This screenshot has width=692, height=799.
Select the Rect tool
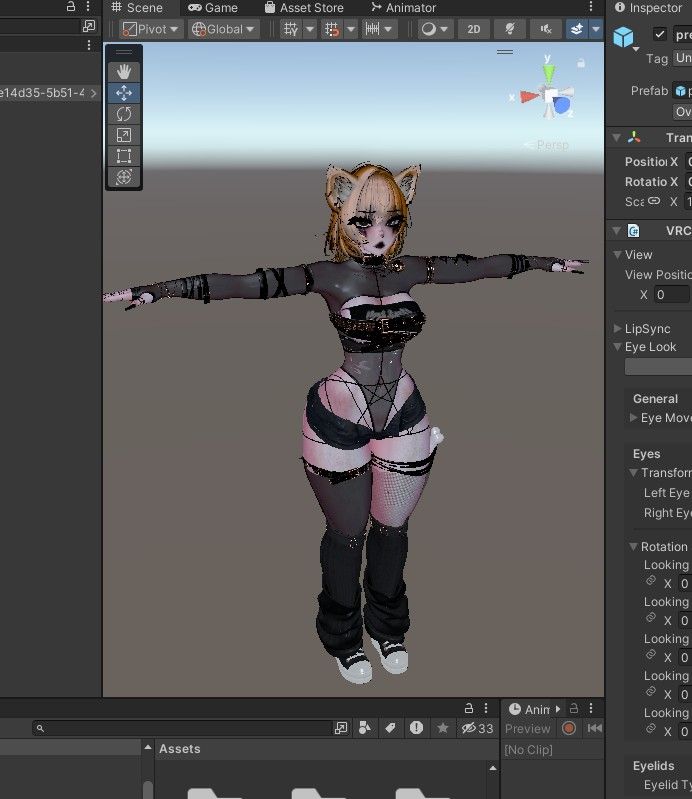coord(124,156)
